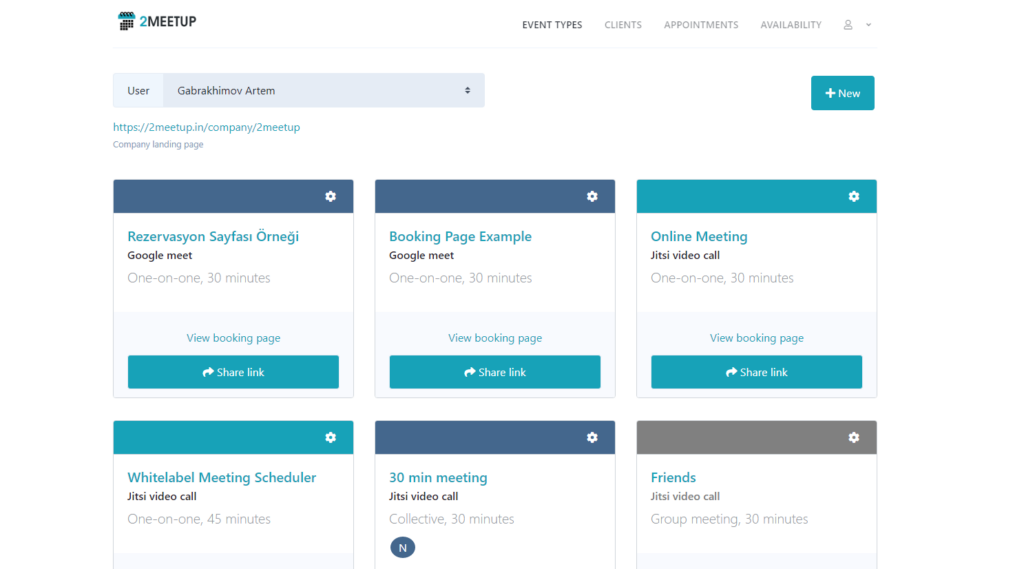Click 'Jitsi video call' under Whitelabel Meeting Scheduler
The image size is (1024, 569).
[x=162, y=496]
